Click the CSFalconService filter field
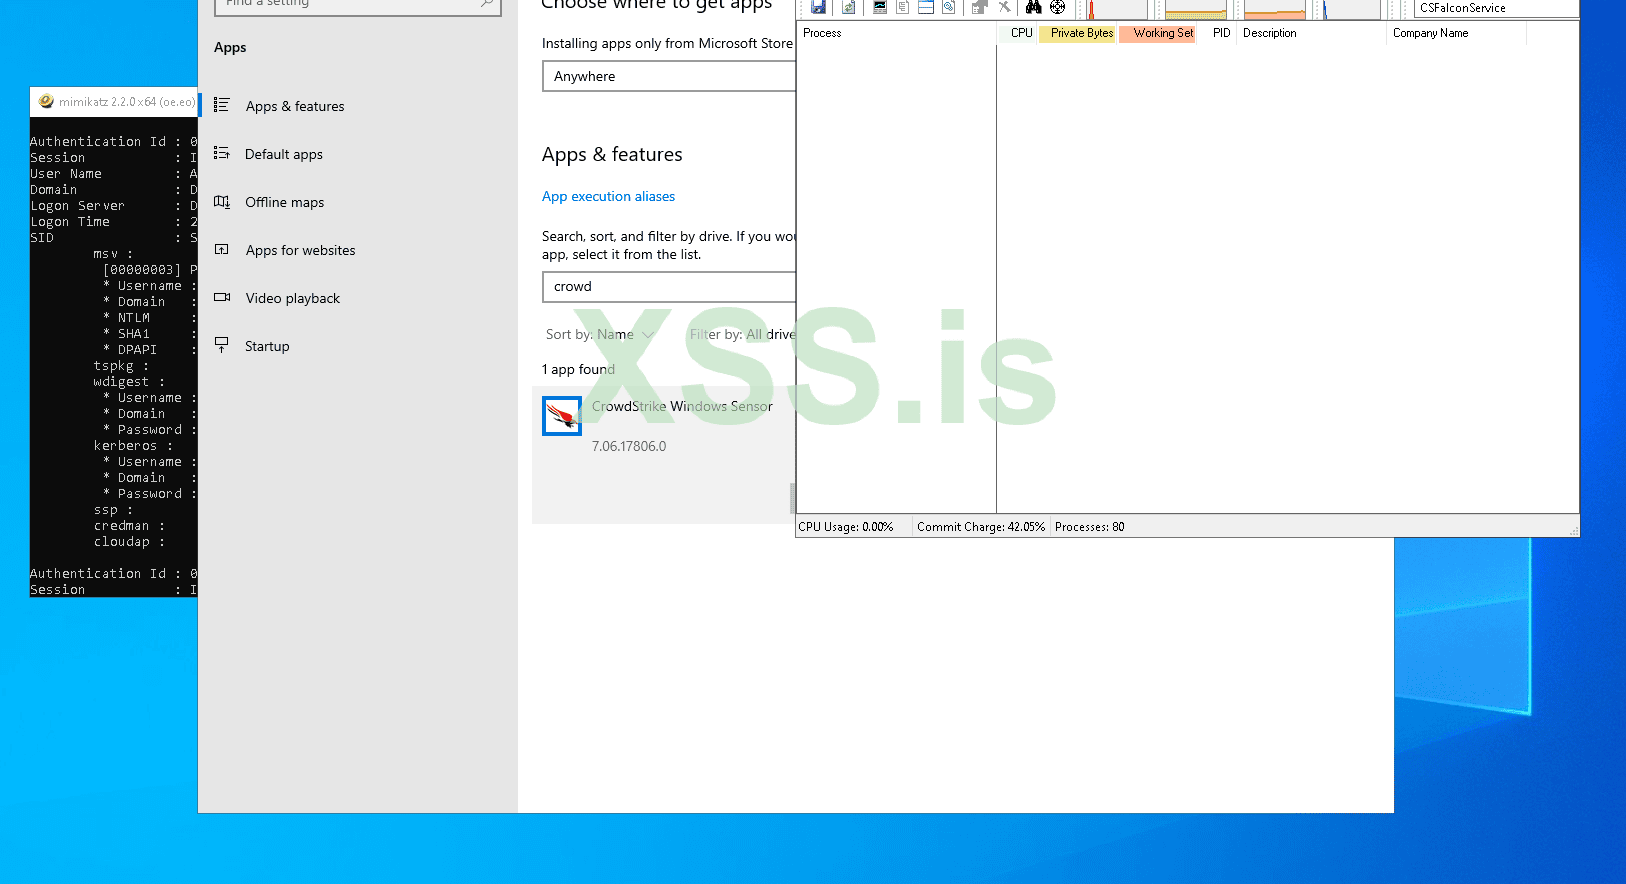The width and height of the screenshot is (1626, 884). [1497, 8]
